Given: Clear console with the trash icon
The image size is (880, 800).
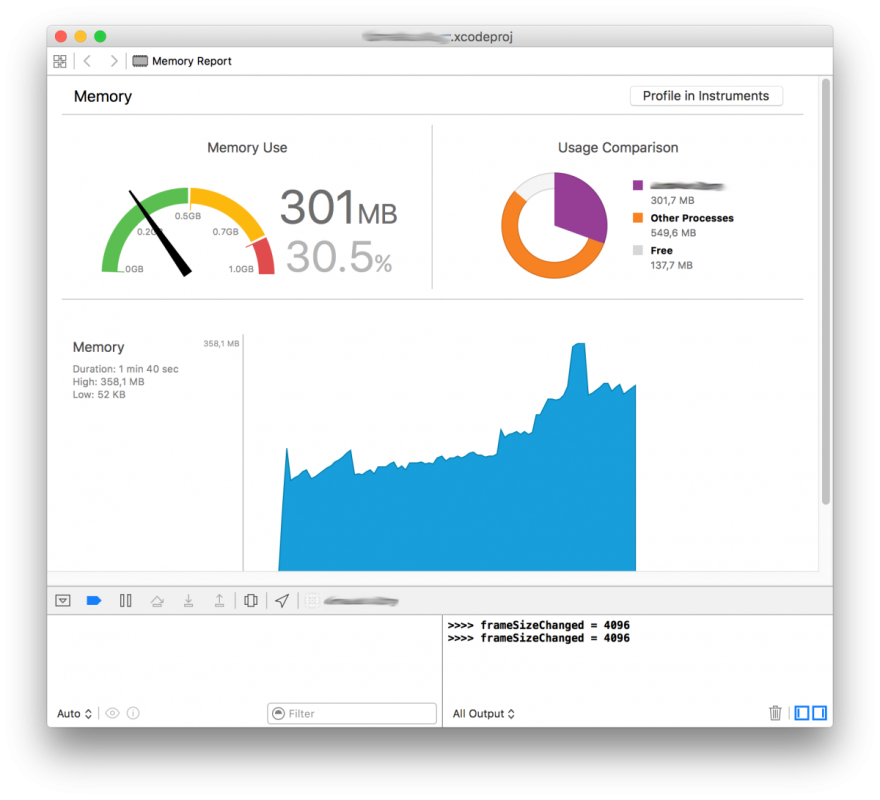Looking at the screenshot, I should coord(775,713).
